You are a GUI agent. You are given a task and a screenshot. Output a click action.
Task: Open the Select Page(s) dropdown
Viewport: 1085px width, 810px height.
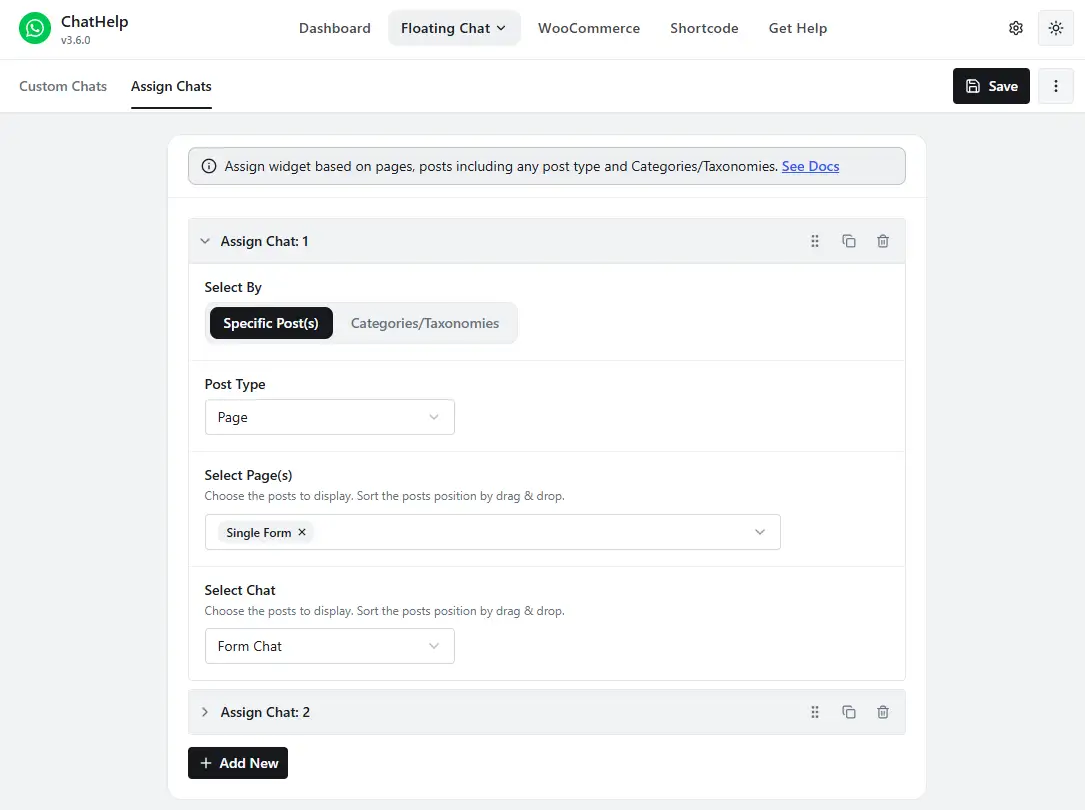pyautogui.click(x=493, y=532)
